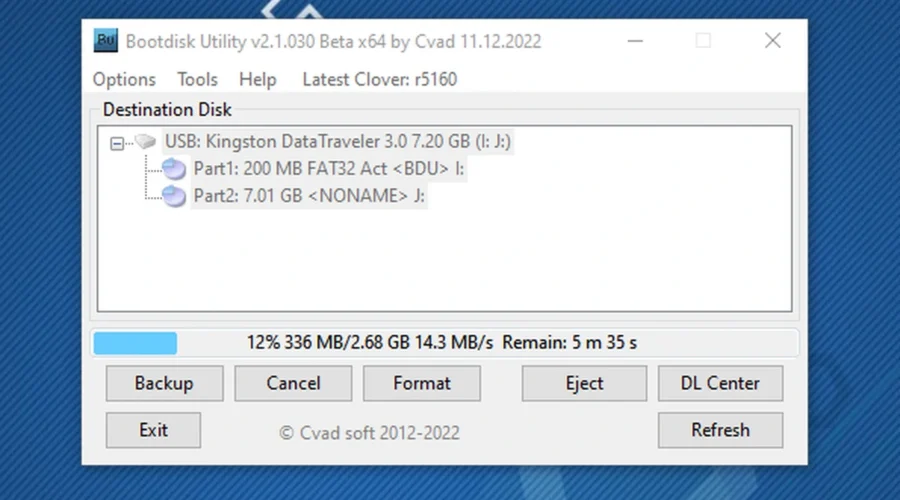Click the Part2 partition disk icon
Image resolution: width=900 pixels, height=500 pixels.
174,197
